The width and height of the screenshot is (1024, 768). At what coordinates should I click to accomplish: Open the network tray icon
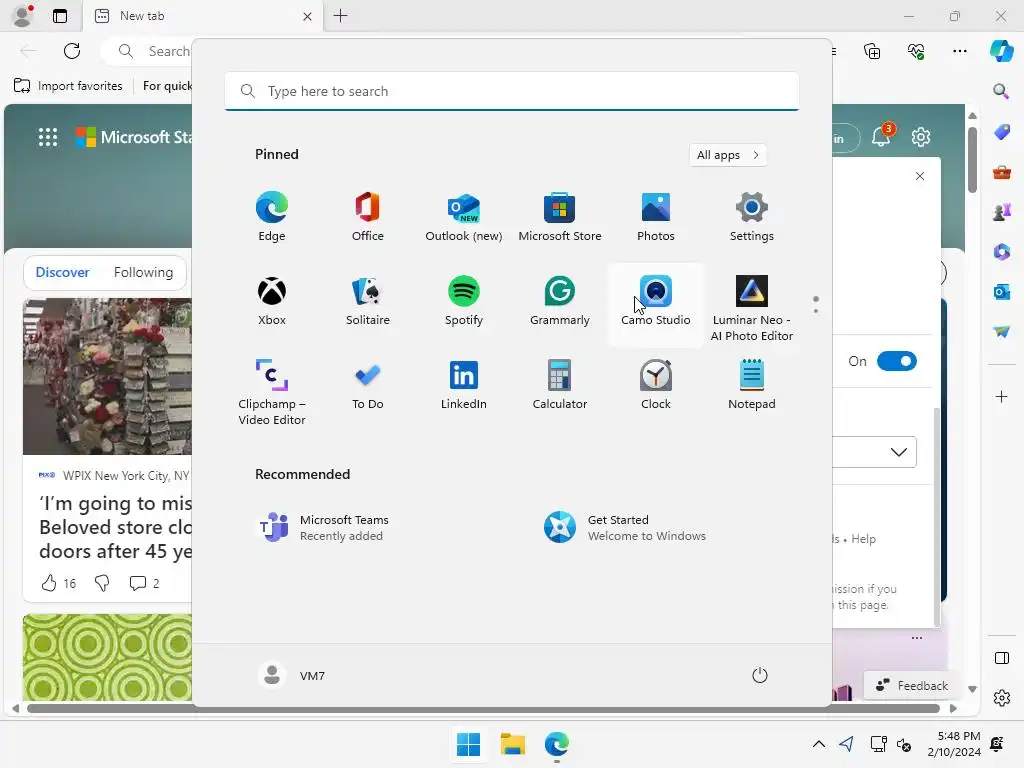click(x=878, y=744)
